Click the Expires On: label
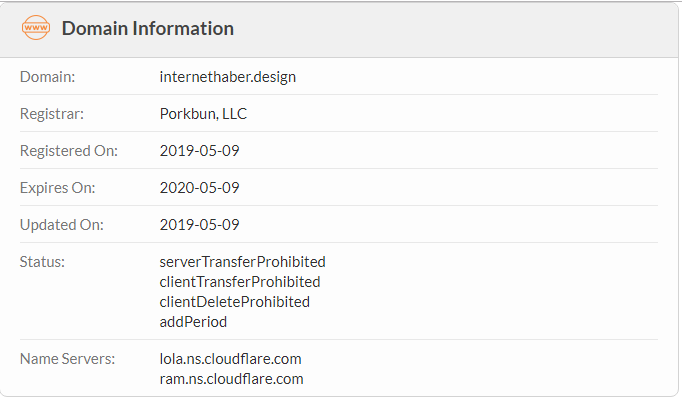 pyautogui.click(x=57, y=187)
